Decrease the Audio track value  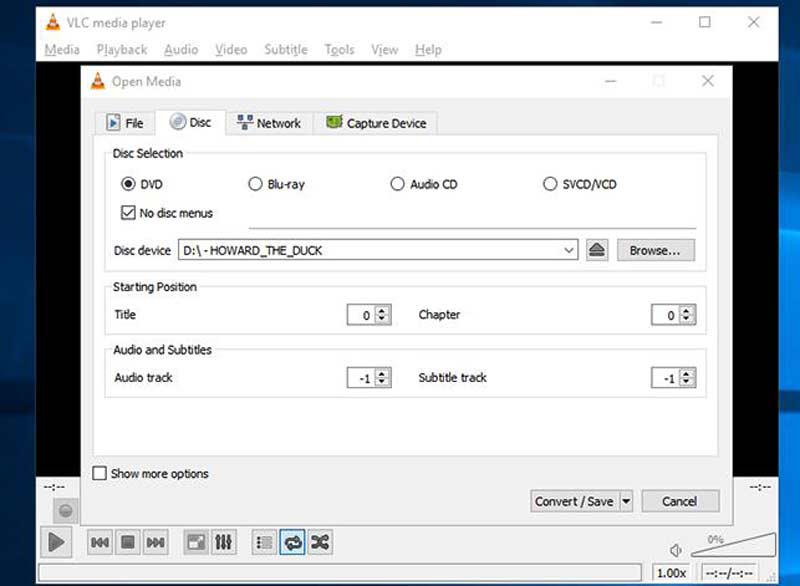pyautogui.click(x=382, y=383)
